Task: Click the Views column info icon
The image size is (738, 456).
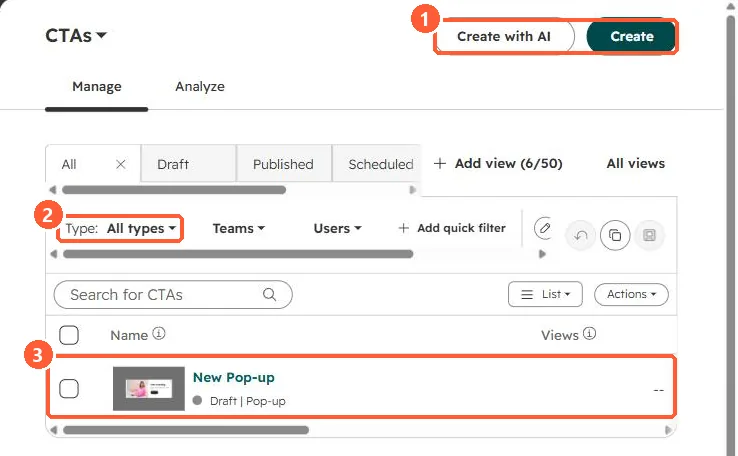Action: pos(589,334)
